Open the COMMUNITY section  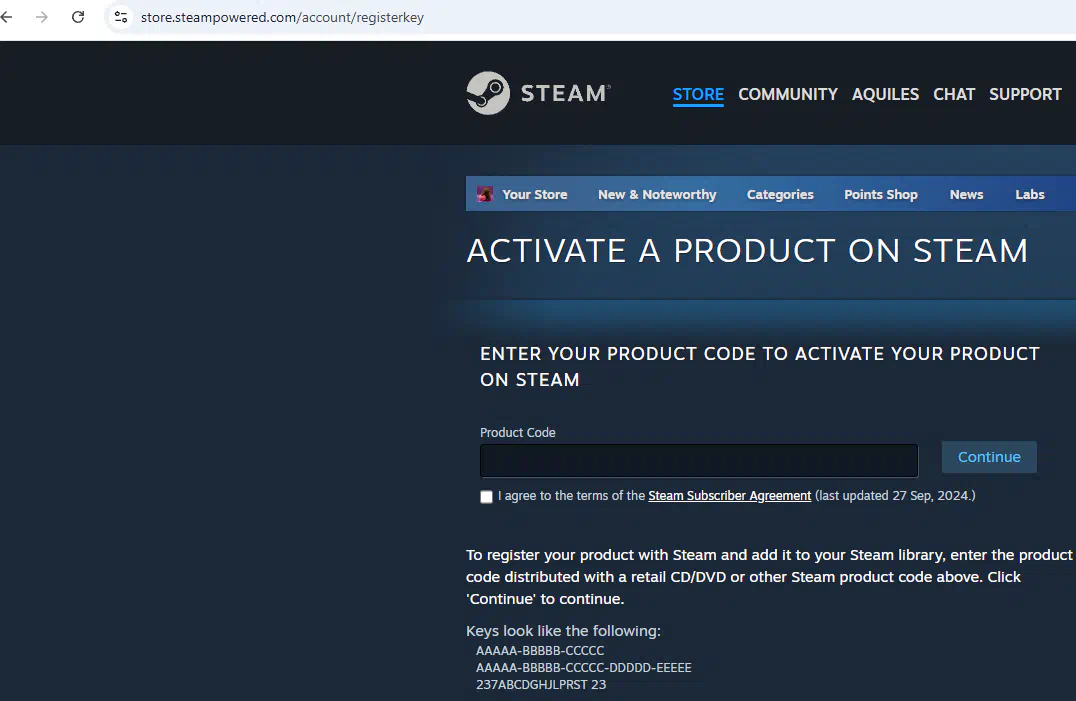click(788, 95)
